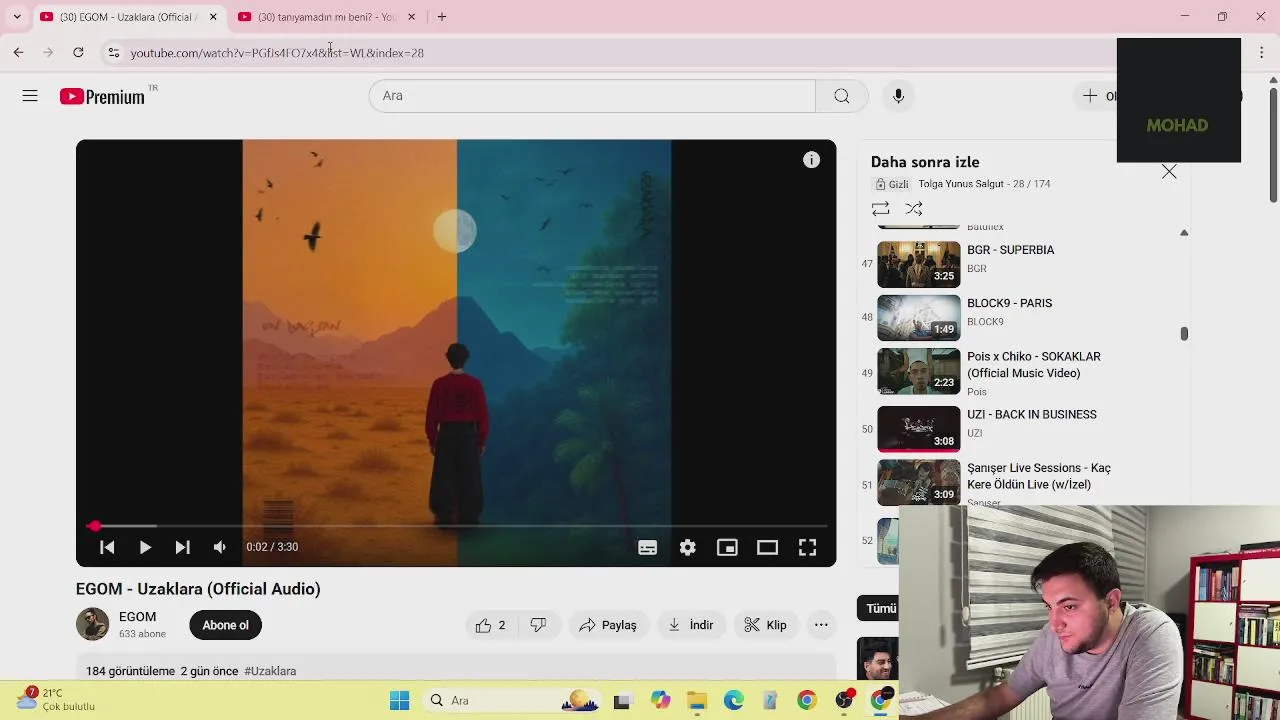Enter full screen mode

807,547
